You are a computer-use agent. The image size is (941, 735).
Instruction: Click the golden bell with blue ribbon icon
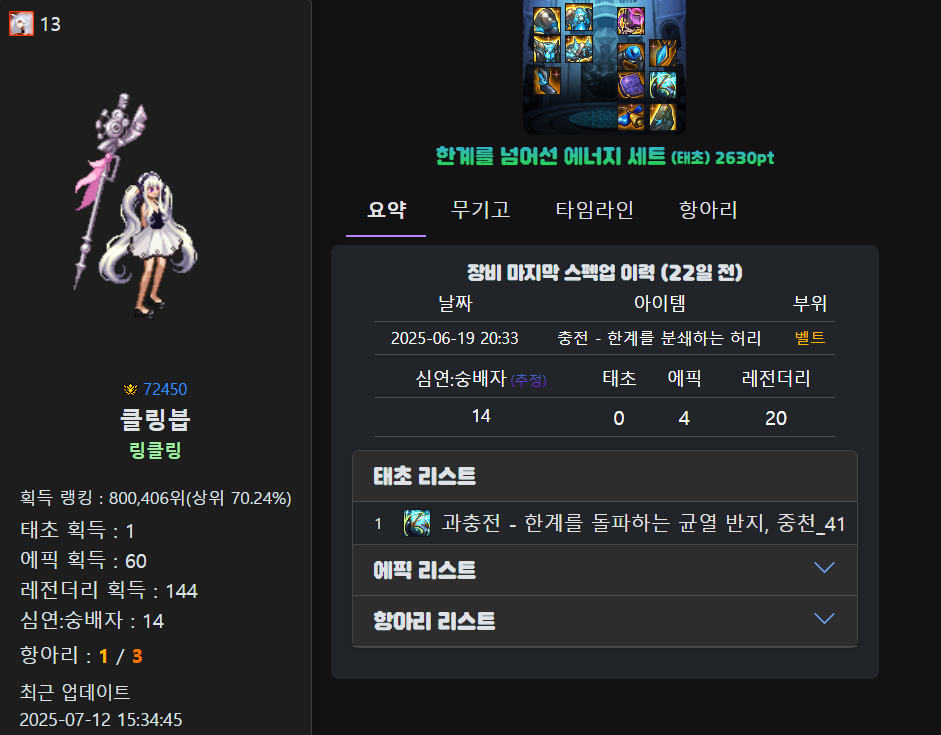[x=631, y=117]
